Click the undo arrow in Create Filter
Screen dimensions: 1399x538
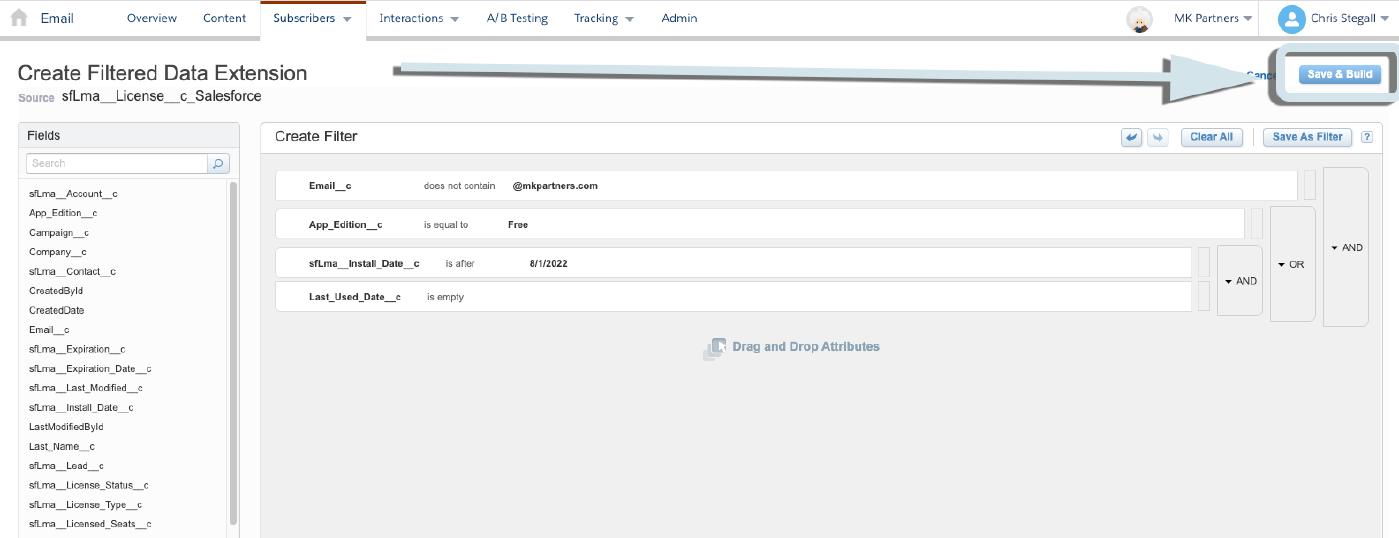1131,137
